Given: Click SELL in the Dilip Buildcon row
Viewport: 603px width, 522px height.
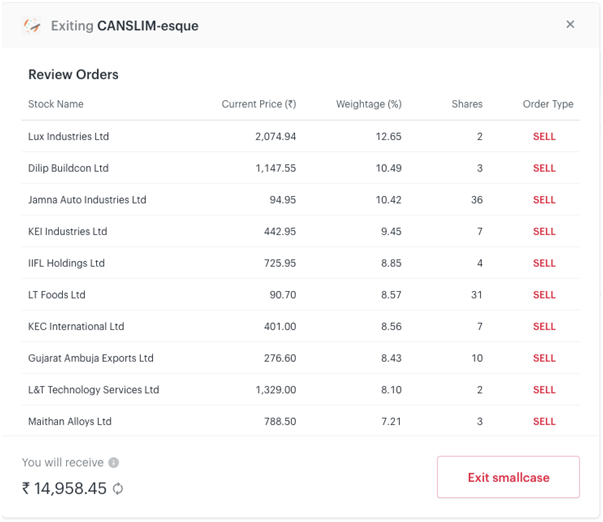Looking at the screenshot, I should point(544,168).
